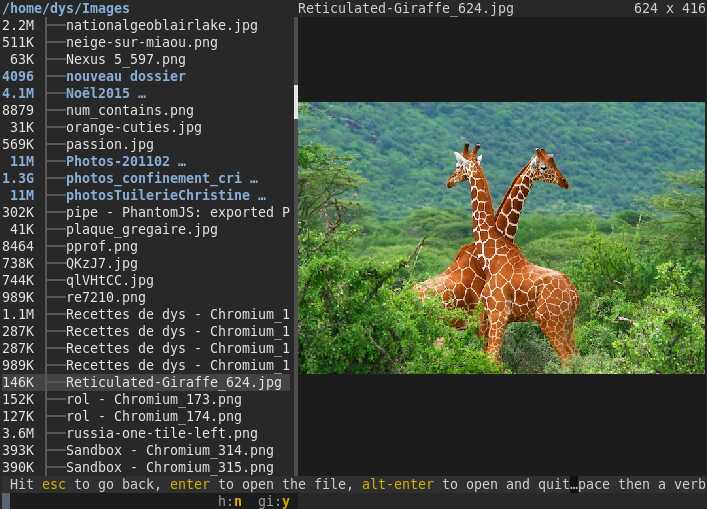Click the selected Reticulated-Giraffe_624.jpg row
The width and height of the screenshot is (707, 509).
145,382
